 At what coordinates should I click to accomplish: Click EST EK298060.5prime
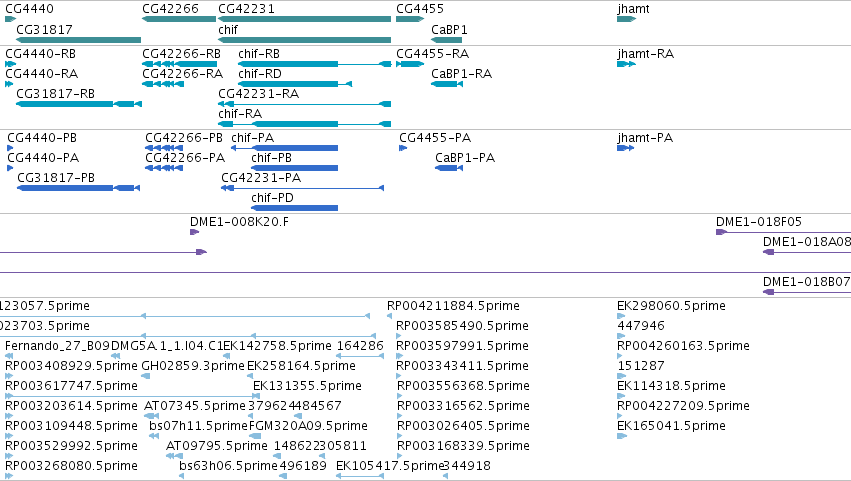(x=671, y=306)
